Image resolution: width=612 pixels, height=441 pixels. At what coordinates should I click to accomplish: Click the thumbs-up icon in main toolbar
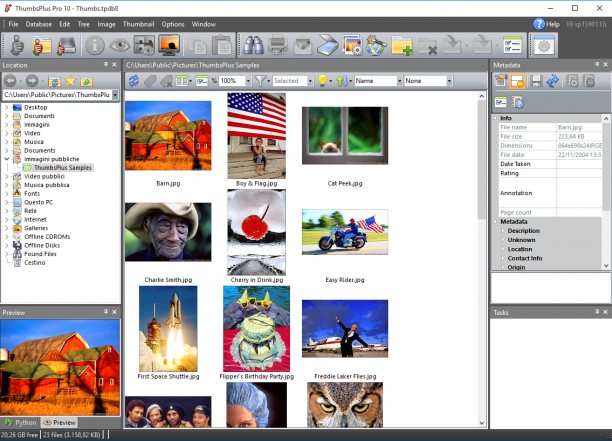coord(17,45)
